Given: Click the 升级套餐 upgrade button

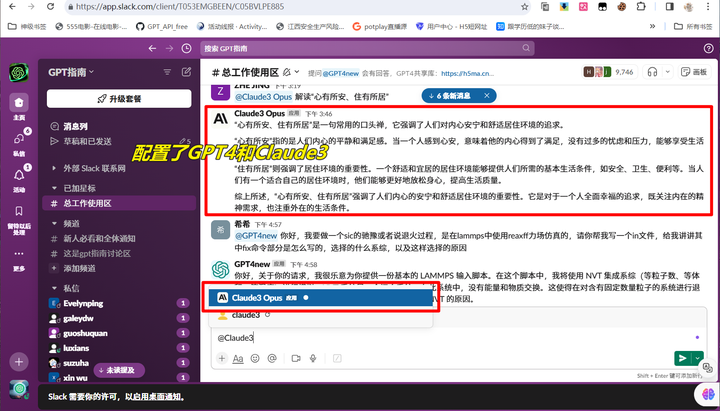Looking at the screenshot, I should 119,99.
